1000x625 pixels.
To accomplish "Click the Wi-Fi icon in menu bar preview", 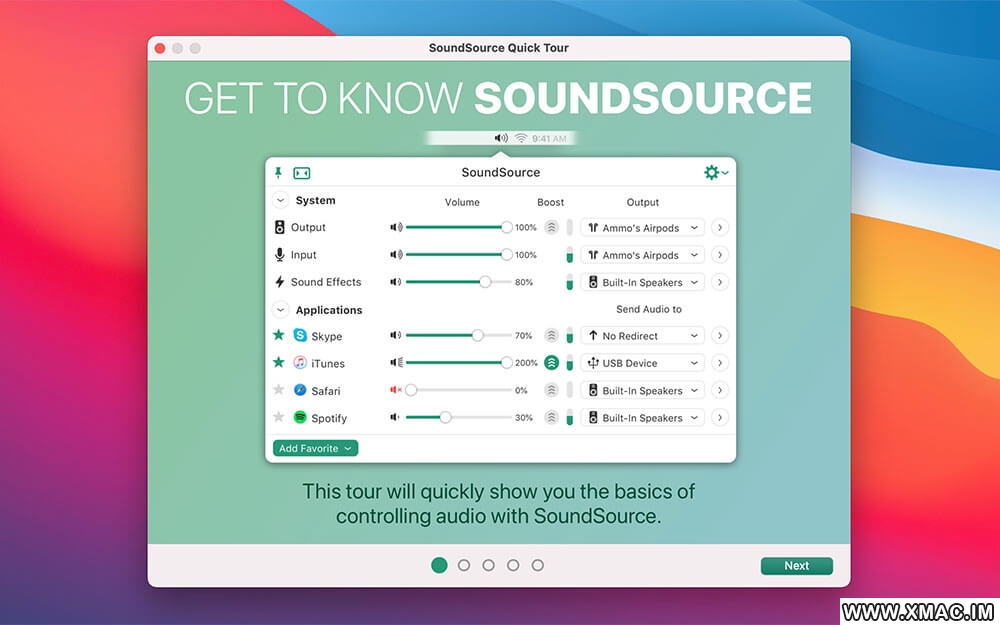I will 520,138.
